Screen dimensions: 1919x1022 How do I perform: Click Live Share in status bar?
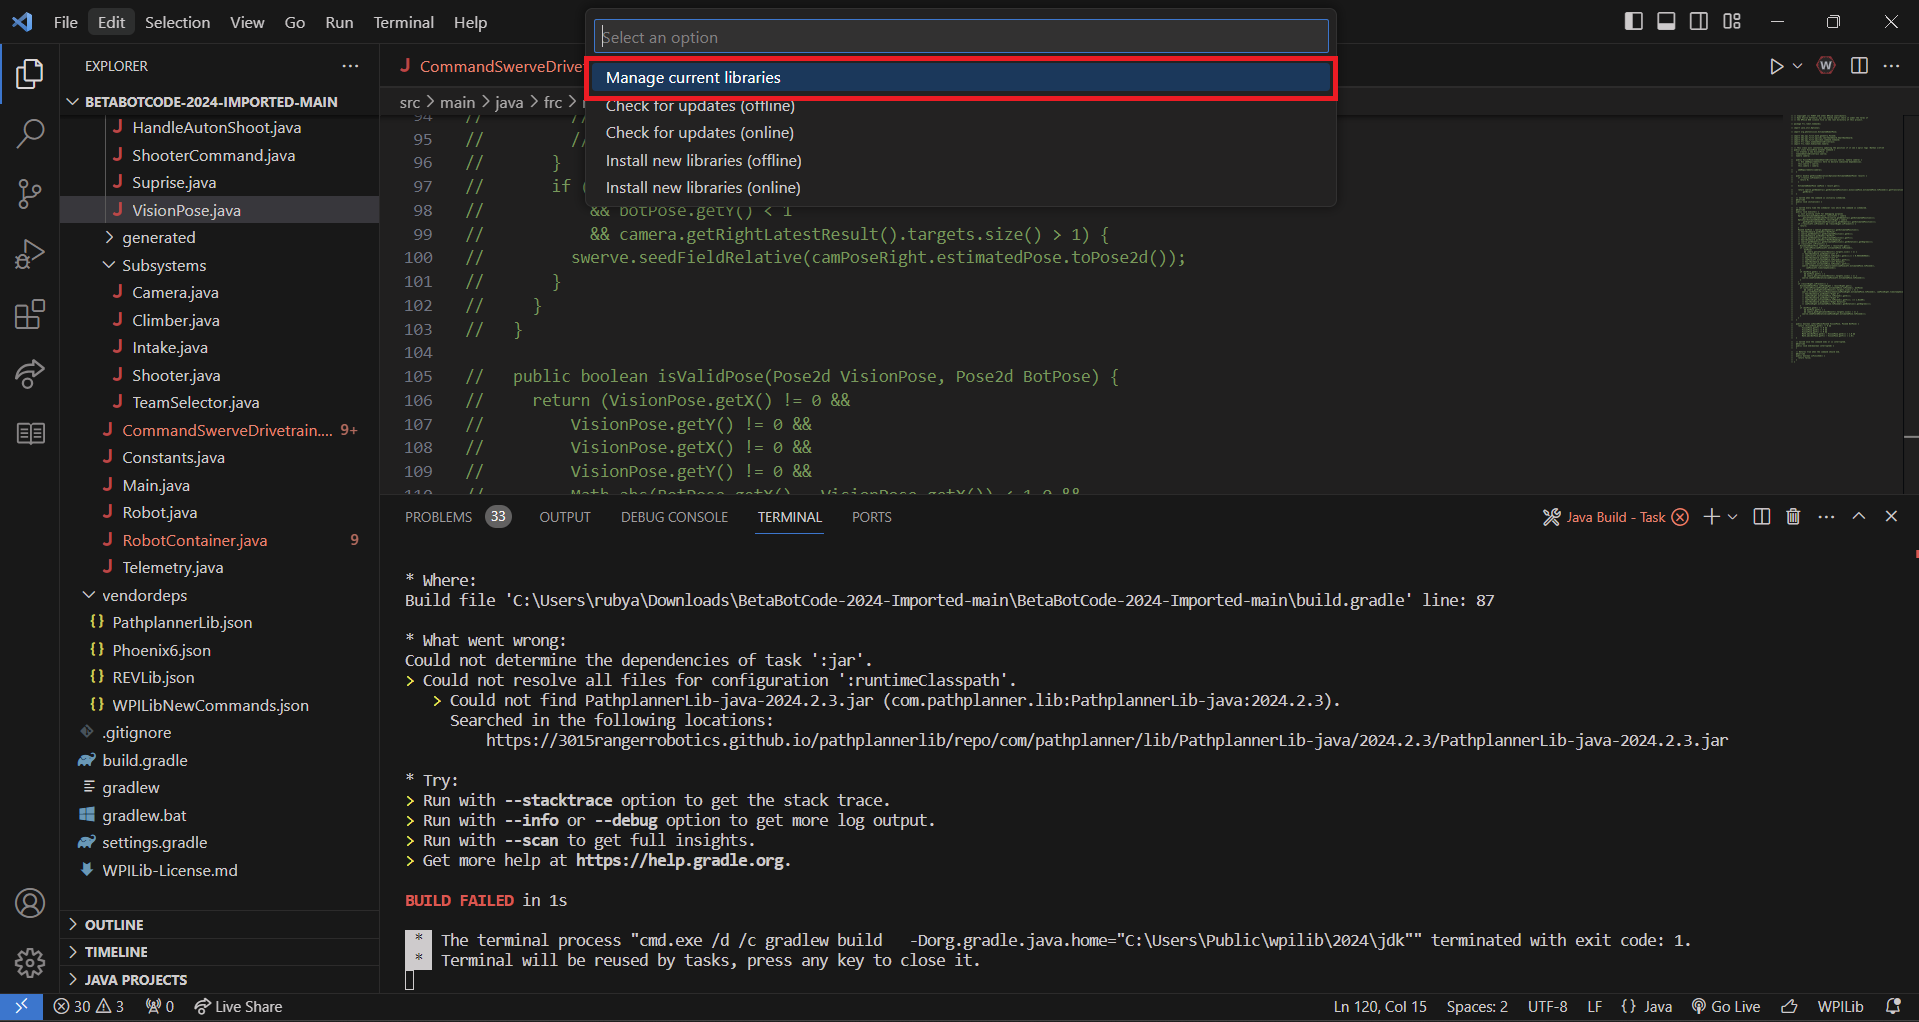coord(239,1007)
